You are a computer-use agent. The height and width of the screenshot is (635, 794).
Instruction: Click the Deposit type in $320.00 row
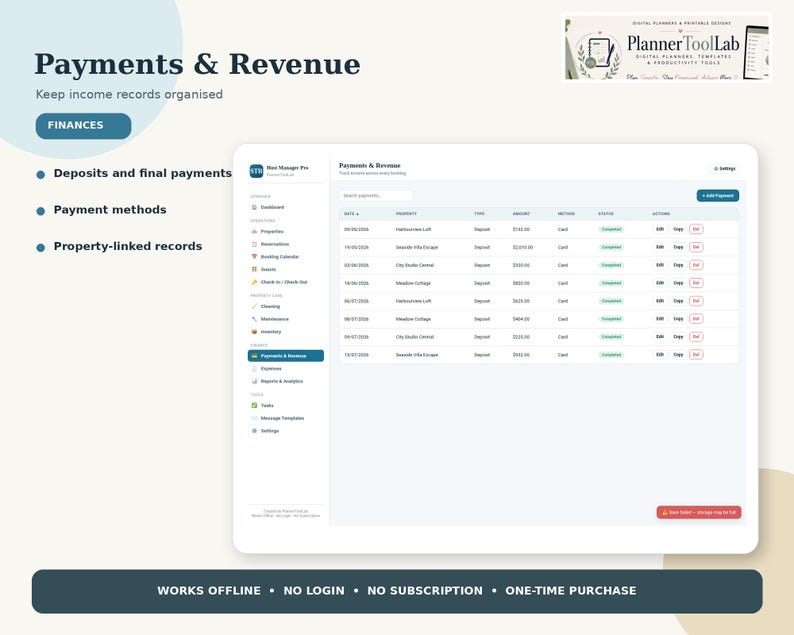tap(482, 265)
